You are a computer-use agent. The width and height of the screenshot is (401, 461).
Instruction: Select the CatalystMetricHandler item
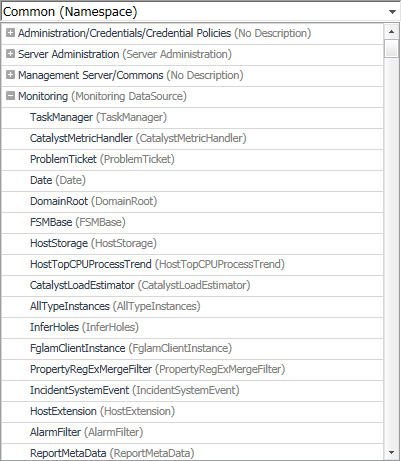point(192,139)
